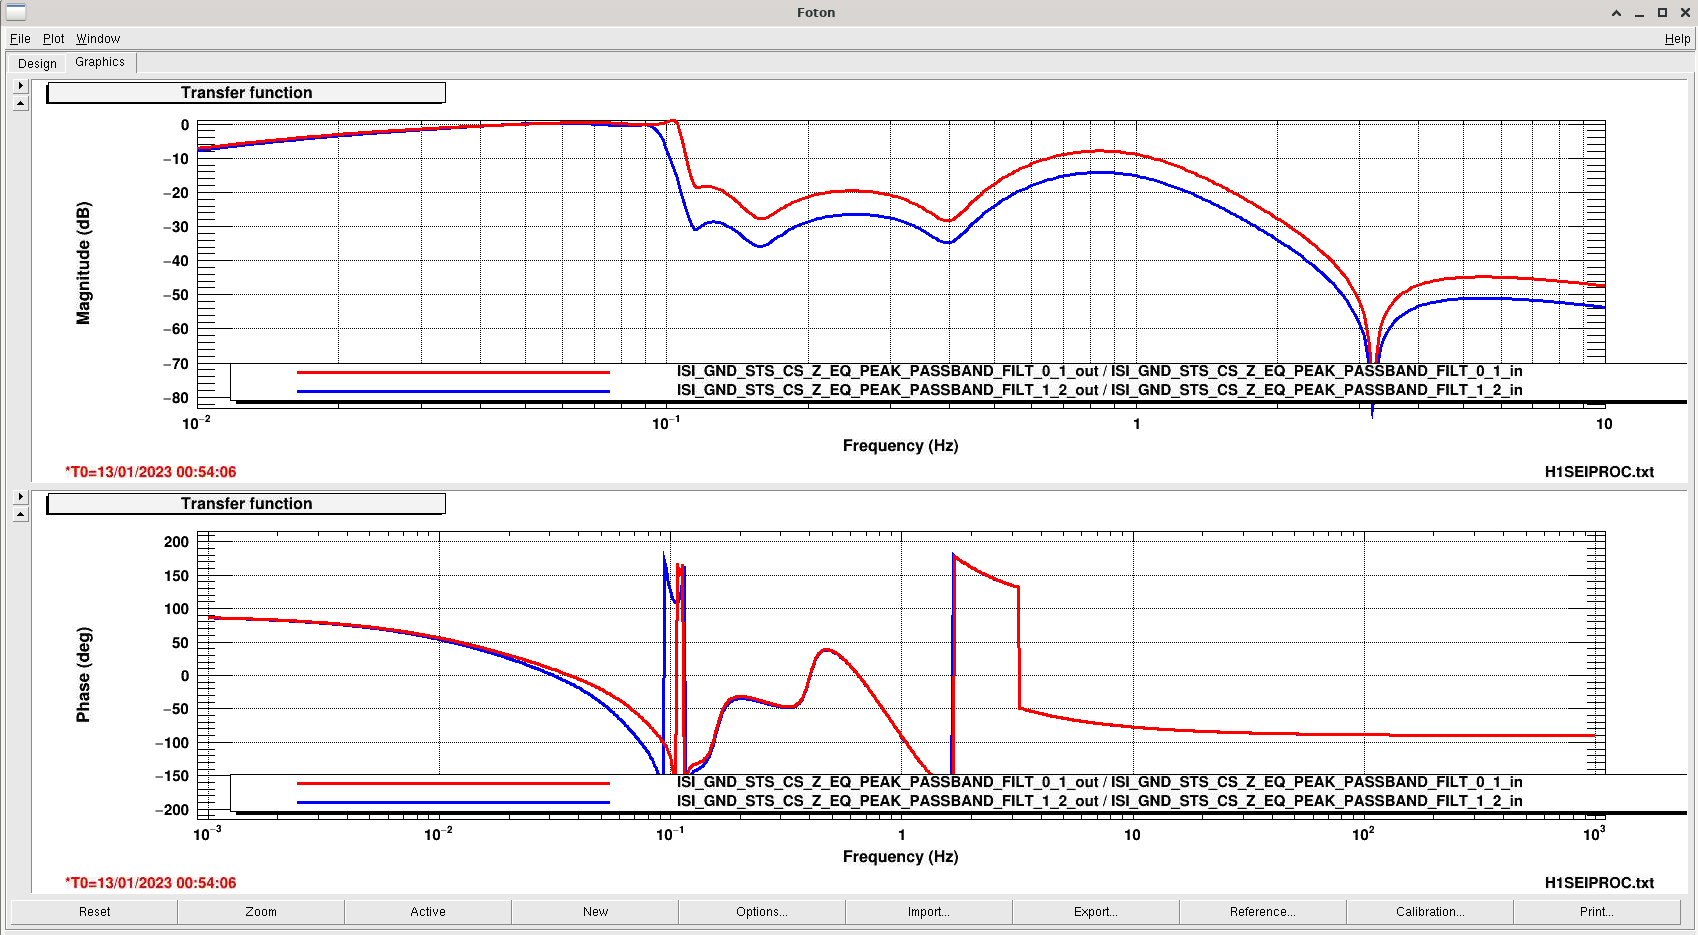Click the Reset button

point(95,912)
